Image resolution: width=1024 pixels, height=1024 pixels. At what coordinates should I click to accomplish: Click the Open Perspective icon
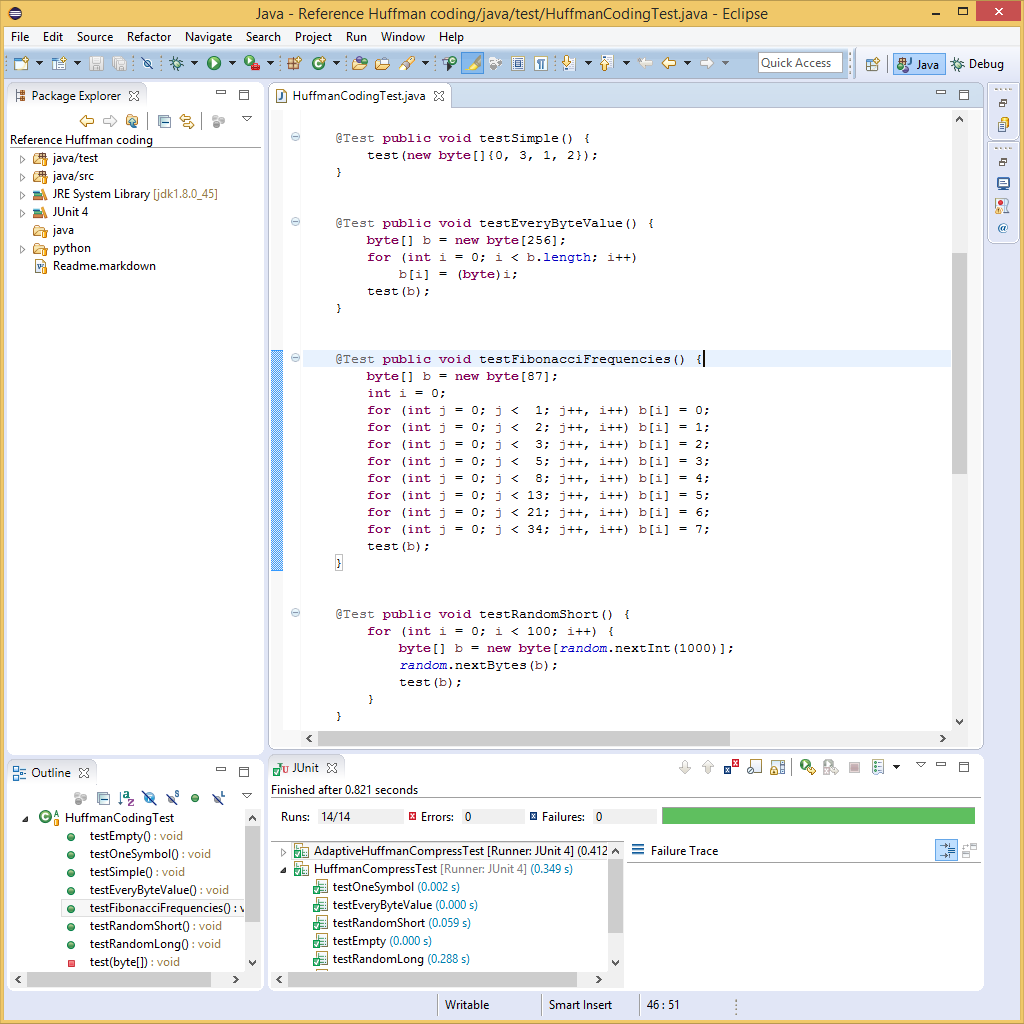pos(872,64)
